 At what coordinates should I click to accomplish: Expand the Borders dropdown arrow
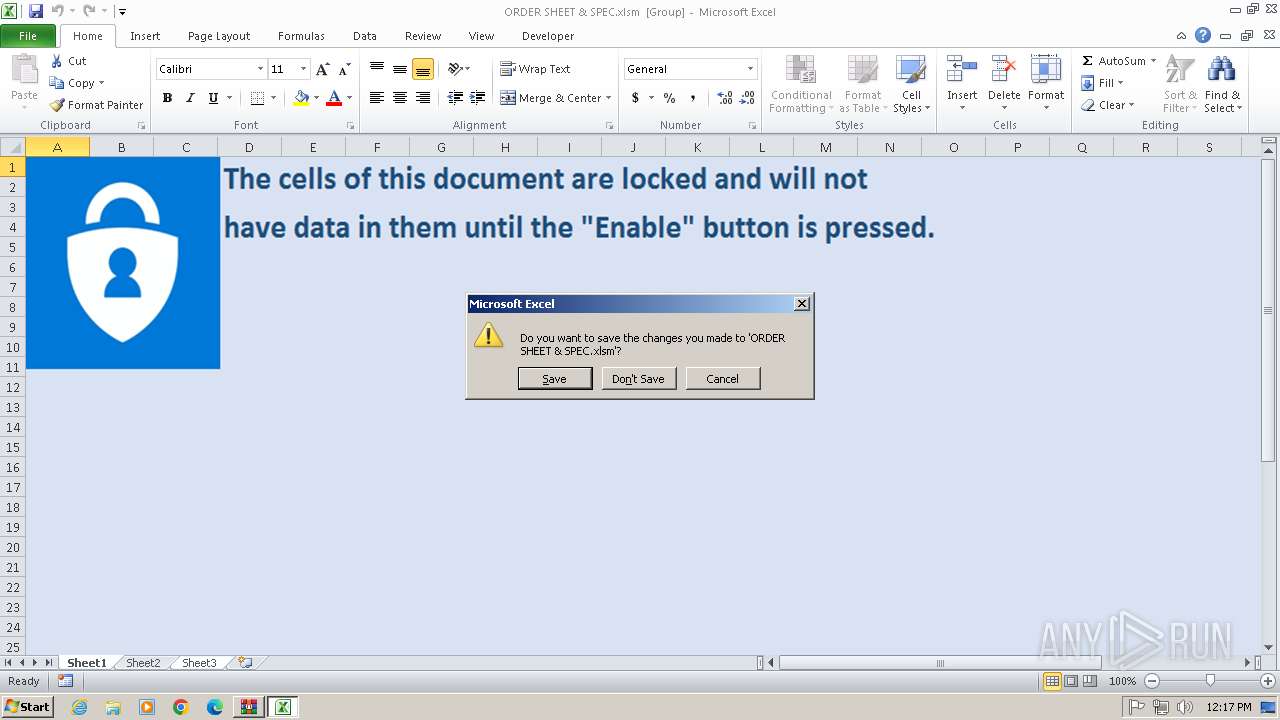point(273,98)
